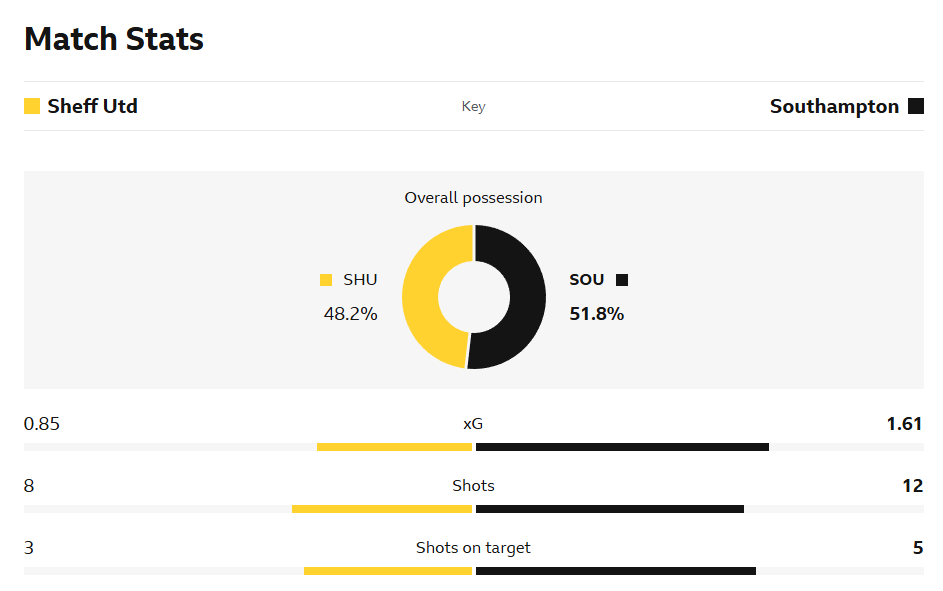The image size is (943, 591).
Task: Click the 48.2% possession value
Action: pyautogui.click(x=350, y=314)
